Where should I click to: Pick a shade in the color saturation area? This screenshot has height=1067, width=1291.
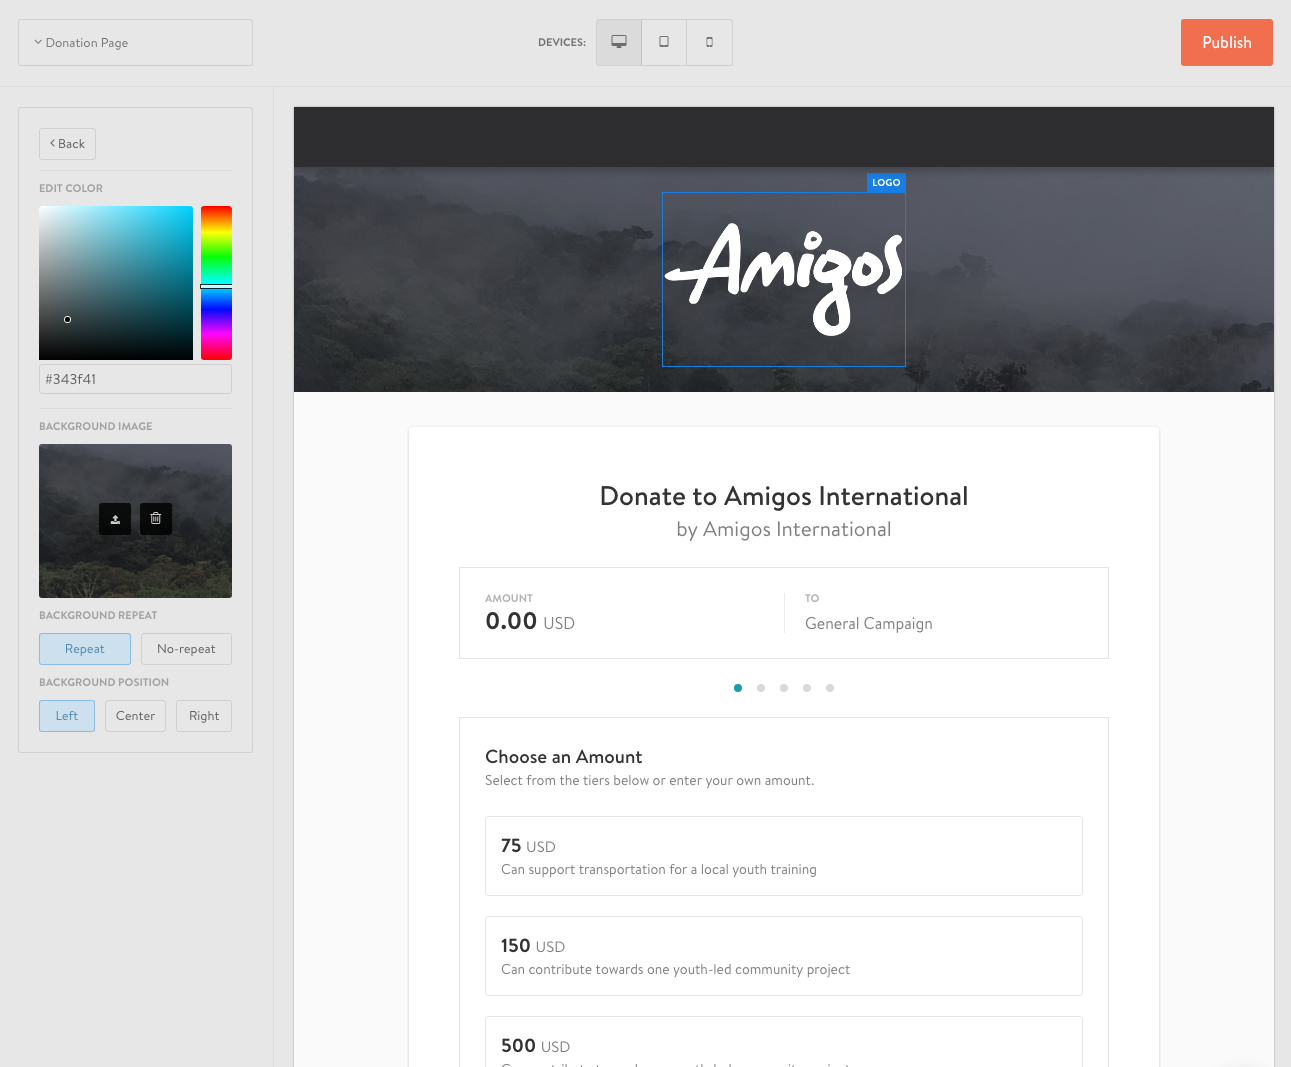click(116, 283)
